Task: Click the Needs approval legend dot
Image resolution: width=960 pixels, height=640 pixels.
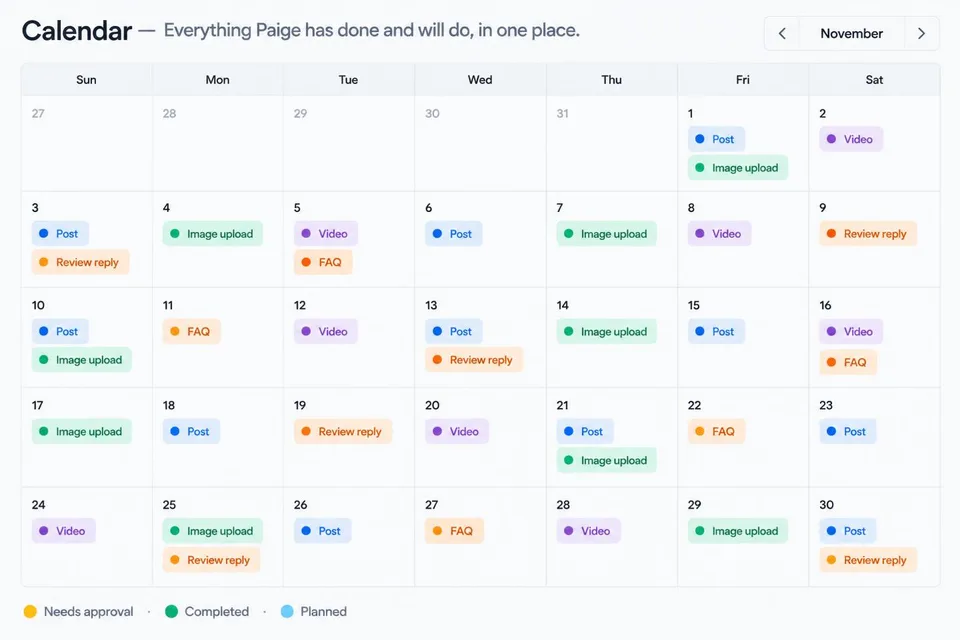Action: click(x=30, y=611)
